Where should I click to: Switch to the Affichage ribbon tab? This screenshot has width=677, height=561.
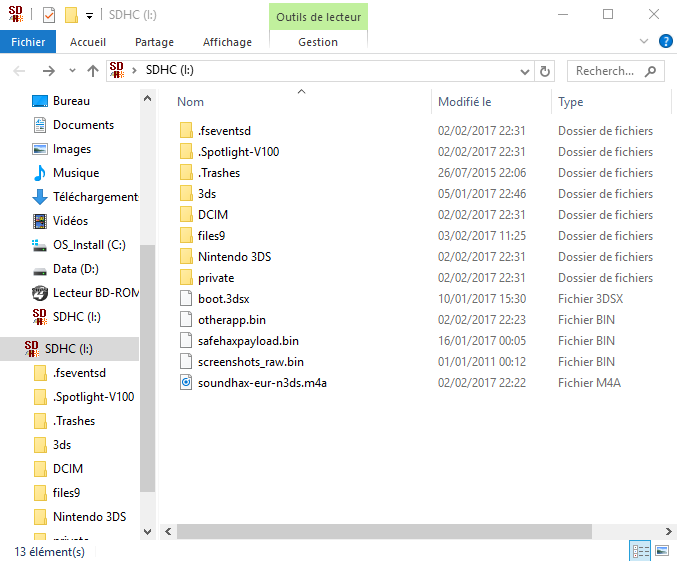[227, 42]
